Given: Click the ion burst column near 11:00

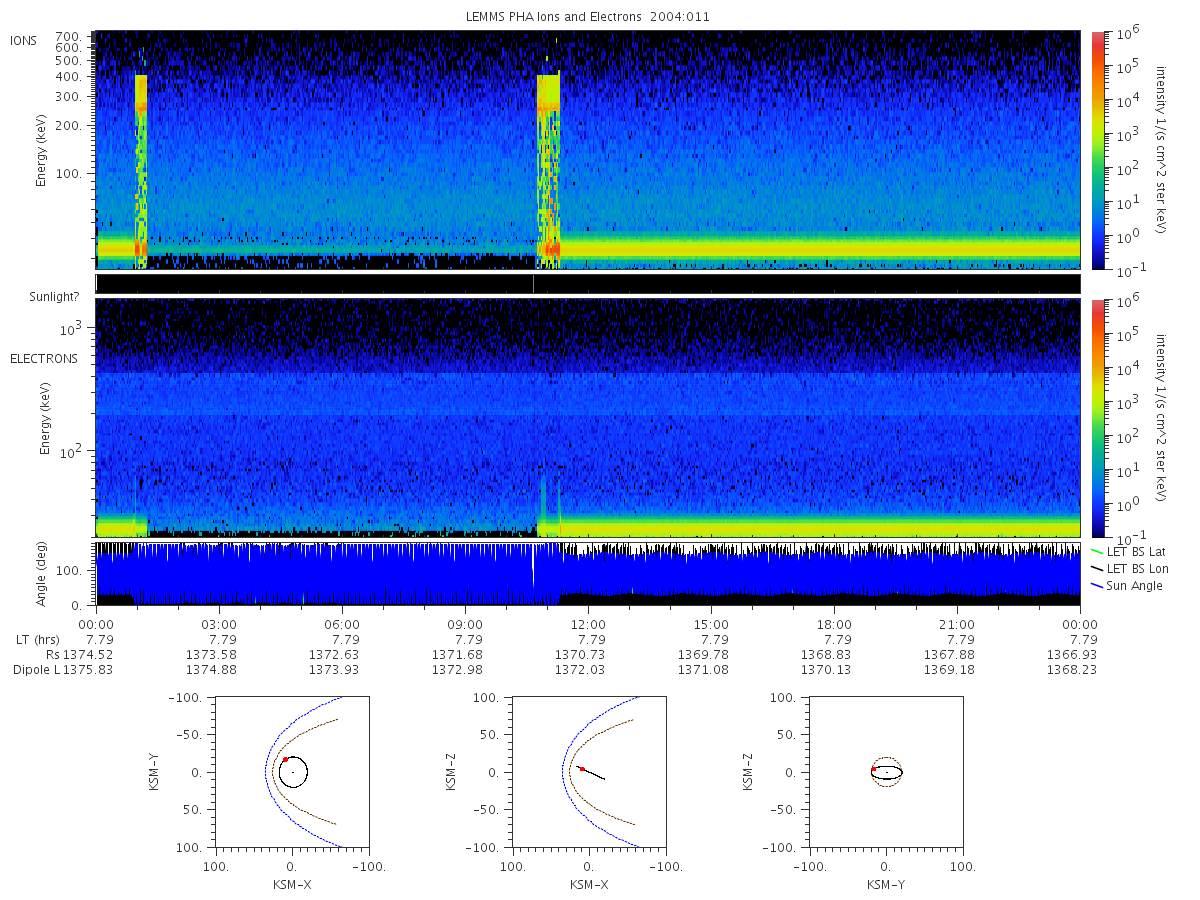Looking at the screenshot, I should (x=548, y=170).
